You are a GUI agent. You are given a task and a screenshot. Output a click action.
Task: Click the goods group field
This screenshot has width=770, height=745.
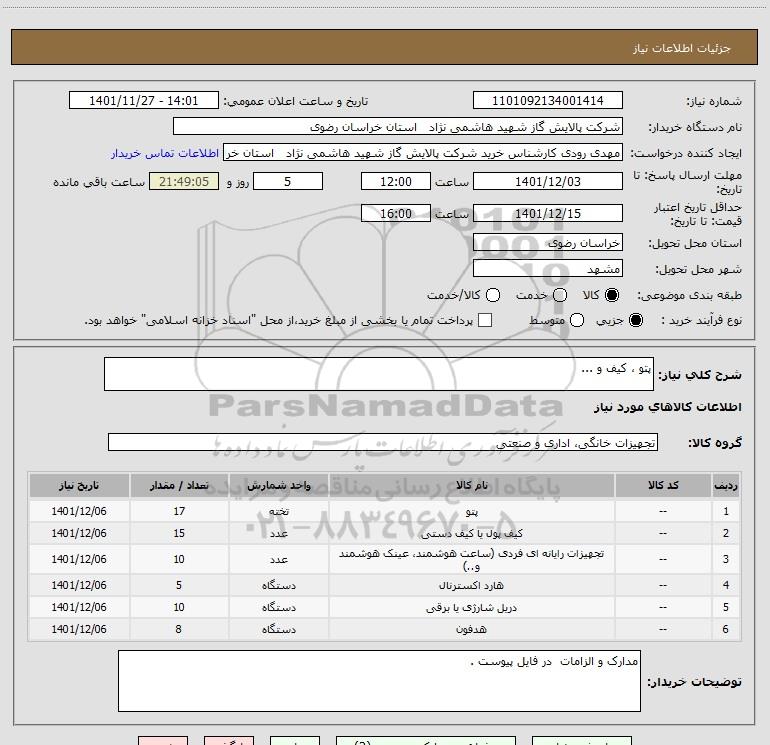point(383,442)
